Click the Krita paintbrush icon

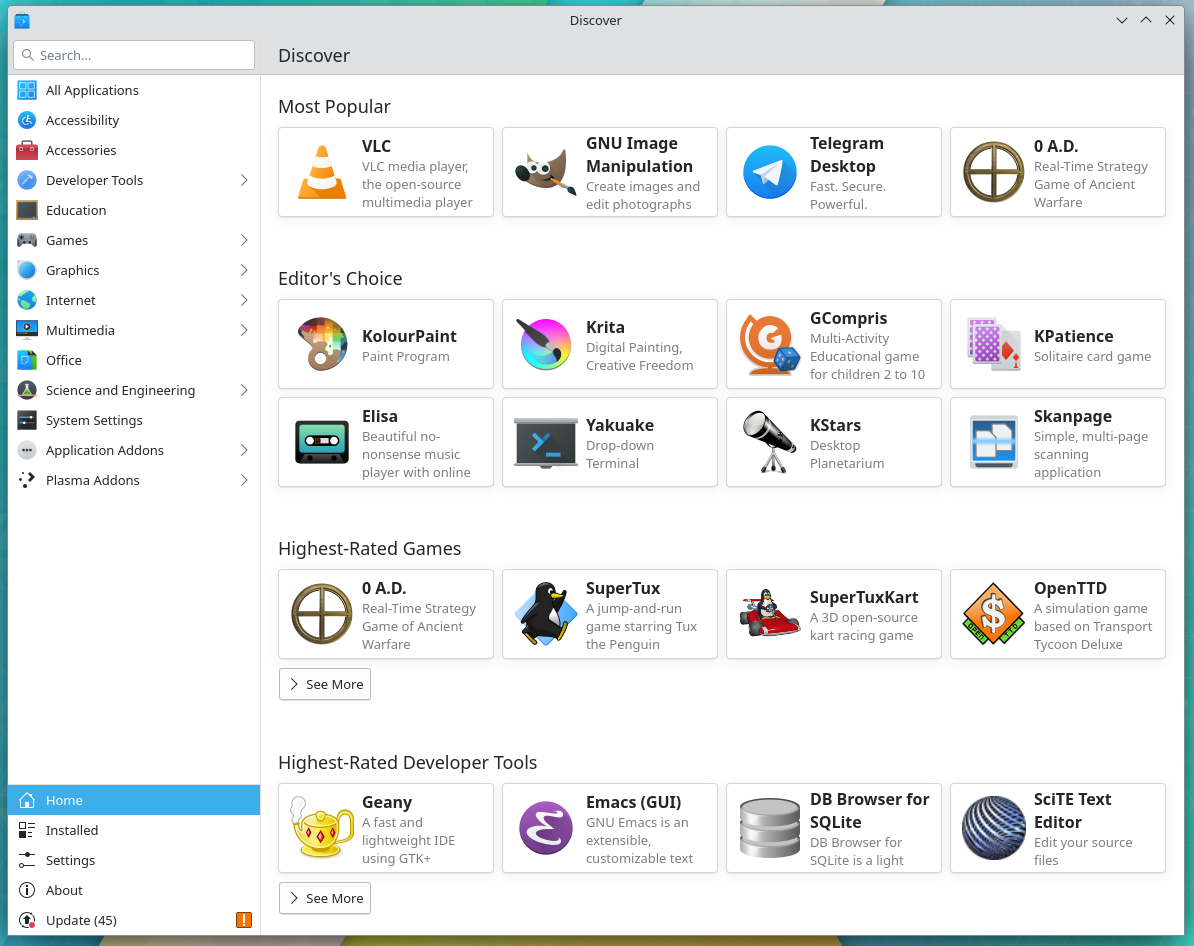545,343
